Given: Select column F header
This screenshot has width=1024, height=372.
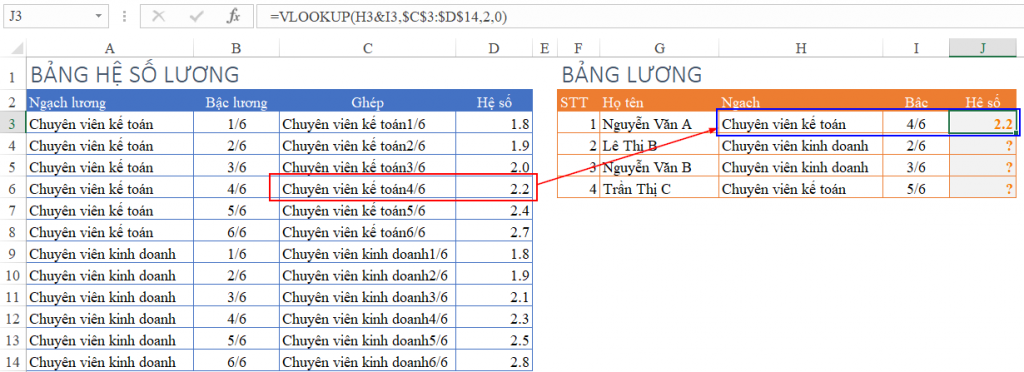Looking at the screenshot, I should pos(579,48).
